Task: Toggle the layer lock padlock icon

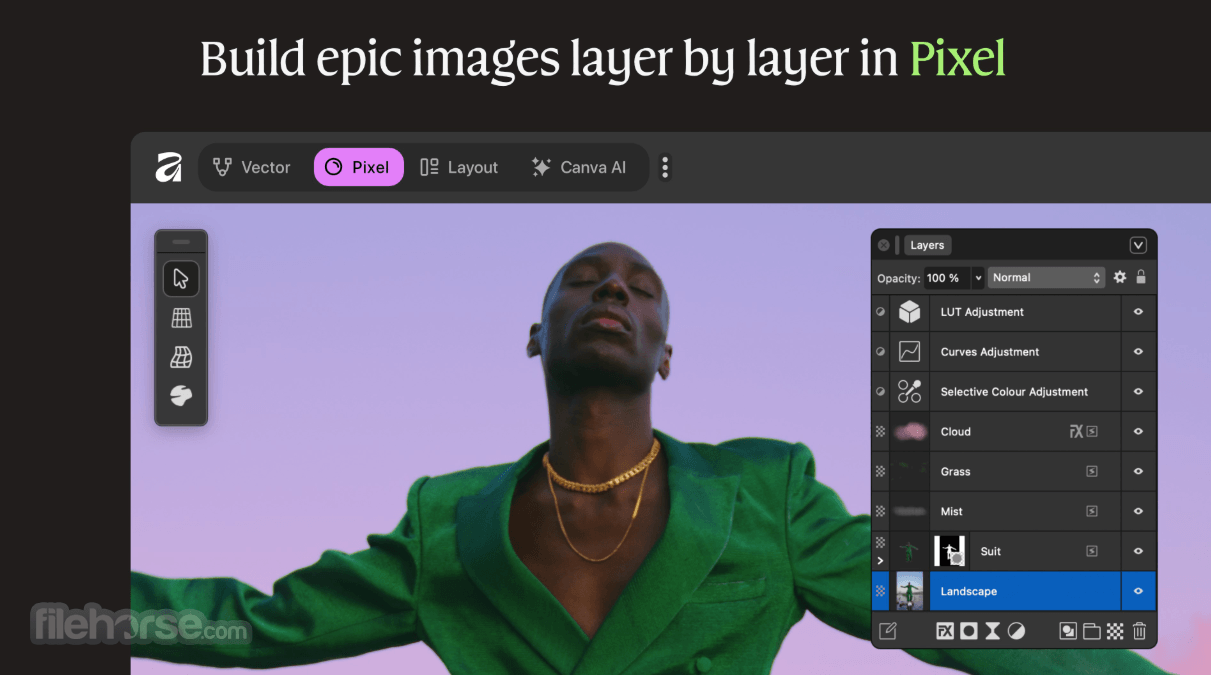Action: [x=1141, y=277]
